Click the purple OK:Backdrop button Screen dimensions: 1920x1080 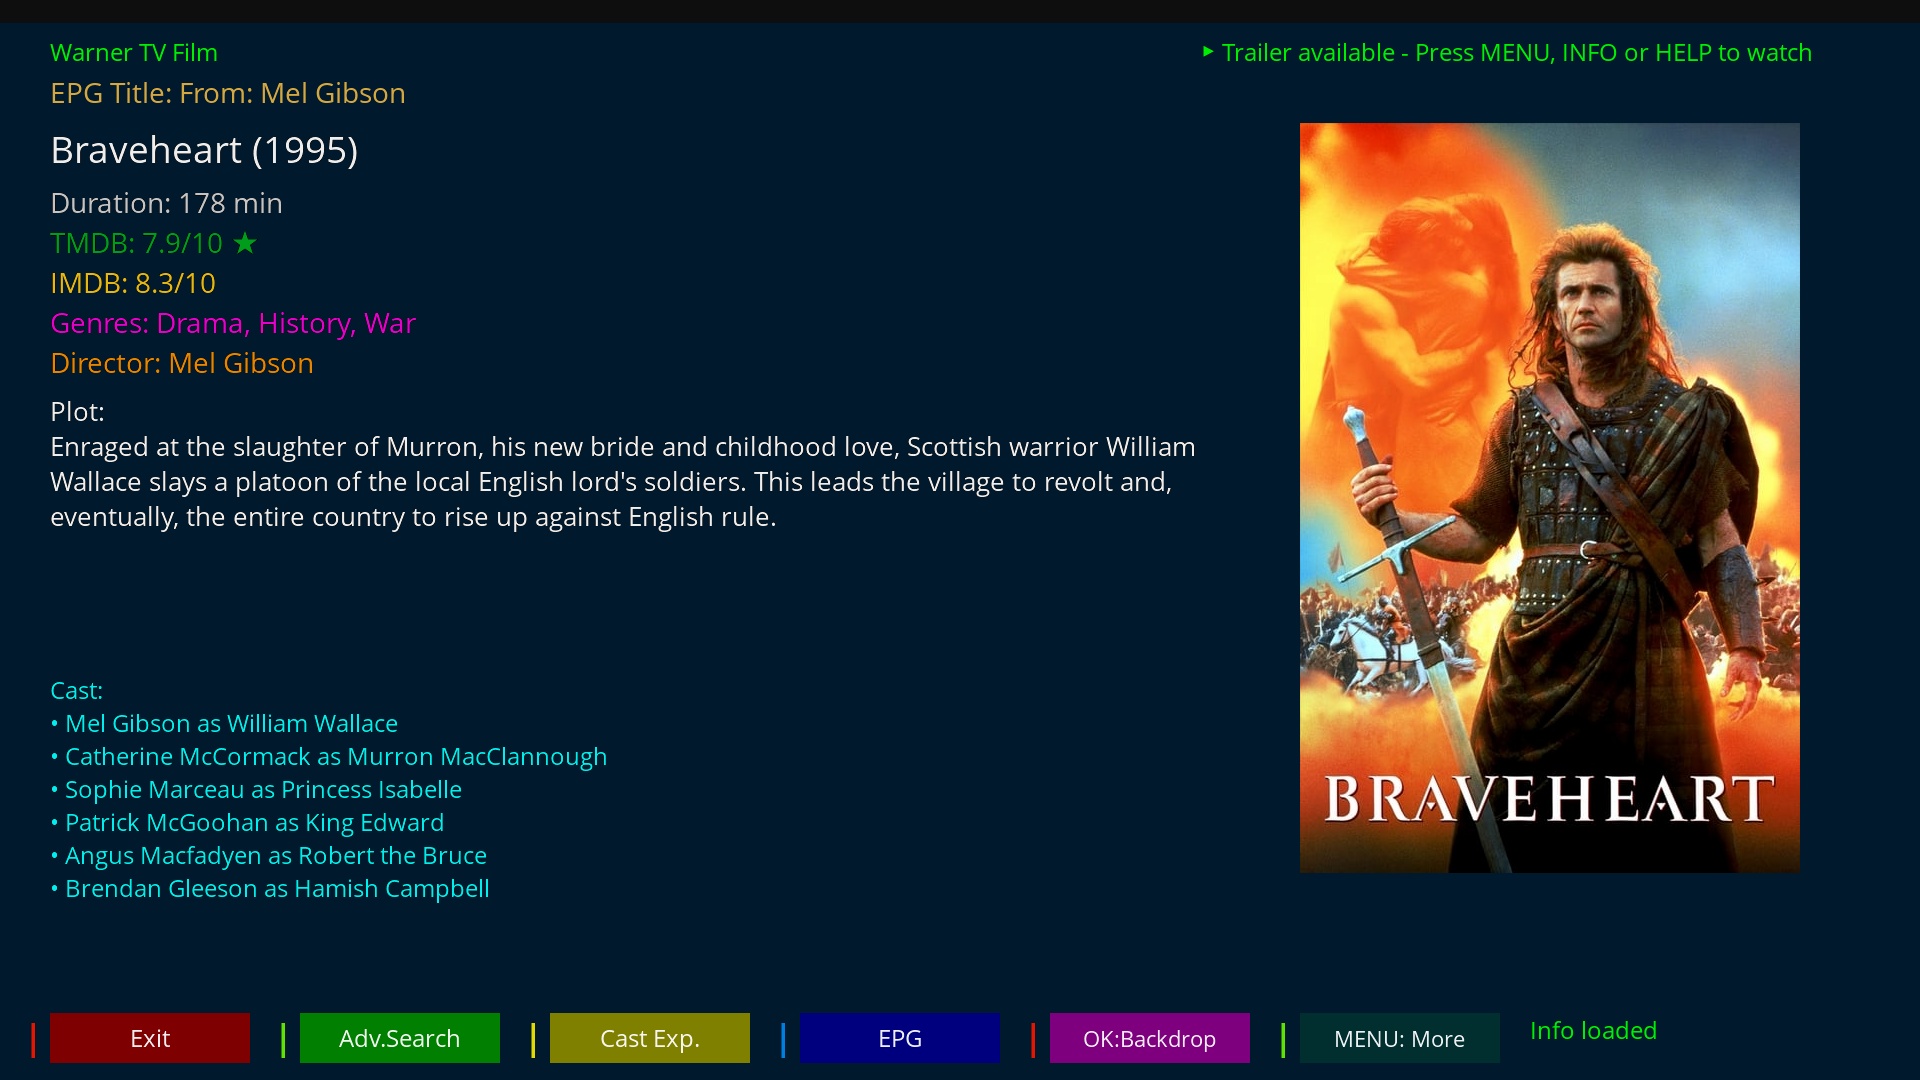coord(1150,1038)
